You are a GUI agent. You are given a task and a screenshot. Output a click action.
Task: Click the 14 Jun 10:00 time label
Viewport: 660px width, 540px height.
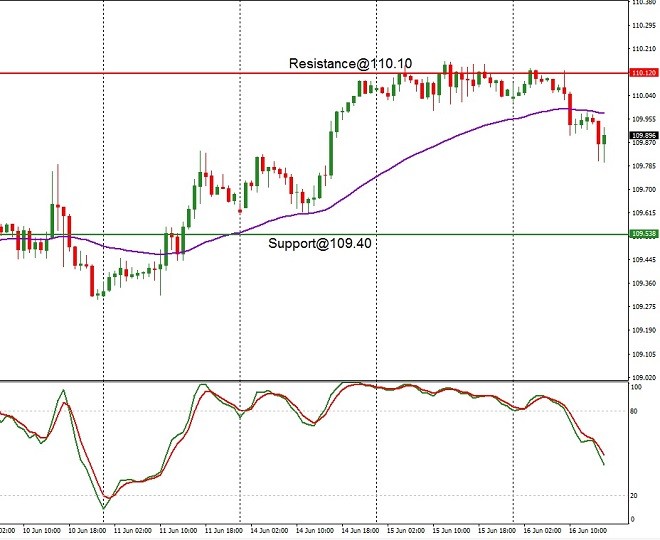[315, 530]
